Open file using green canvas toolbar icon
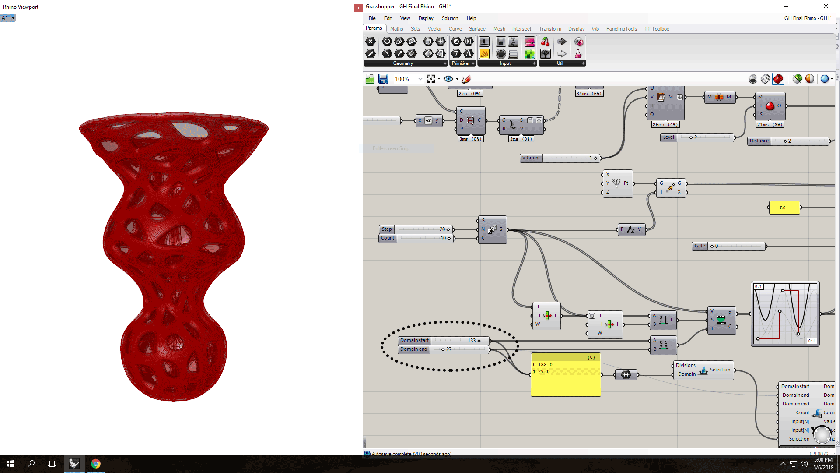Viewport: 840px width, 473px height. click(371, 78)
